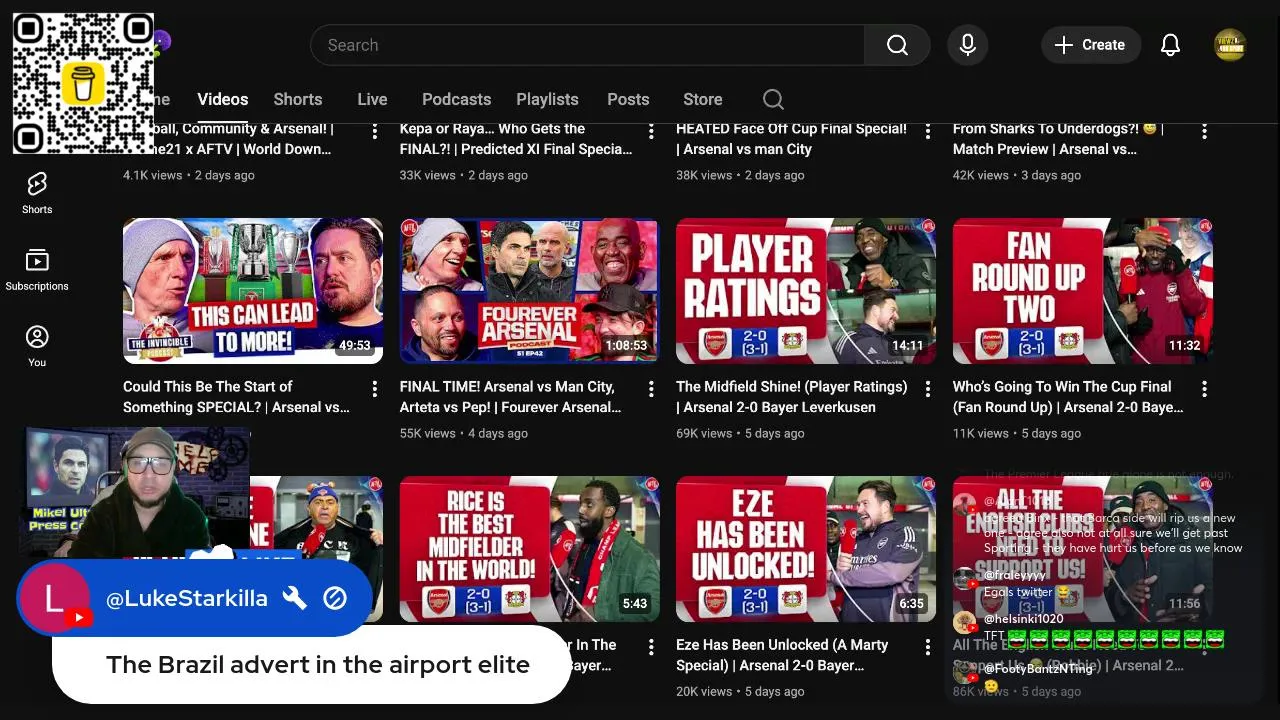Image resolution: width=1280 pixels, height=720 pixels.
Task: Open the account avatar menu
Action: tap(1229, 45)
